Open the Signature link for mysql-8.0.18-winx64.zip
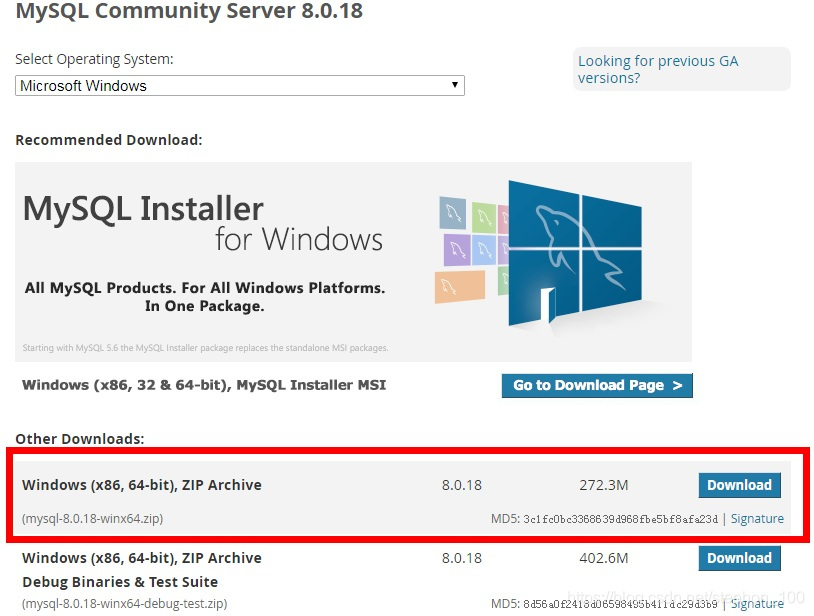 [757, 518]
